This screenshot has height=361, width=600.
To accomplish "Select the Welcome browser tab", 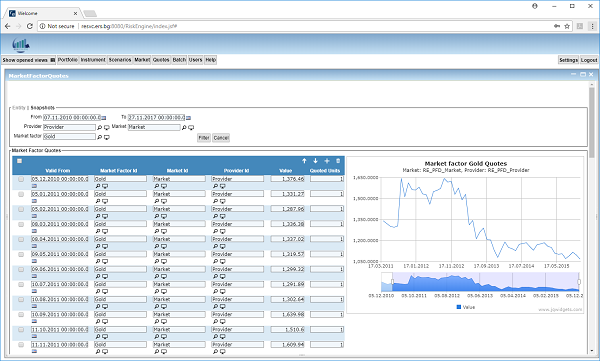I will [42, 13].
